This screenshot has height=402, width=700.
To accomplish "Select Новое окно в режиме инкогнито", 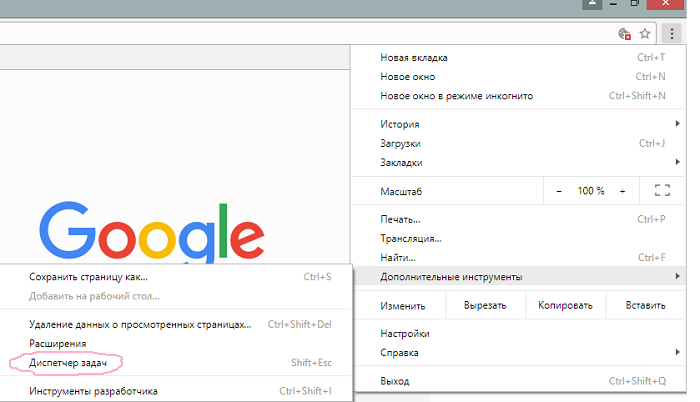I will pos(456,96).
